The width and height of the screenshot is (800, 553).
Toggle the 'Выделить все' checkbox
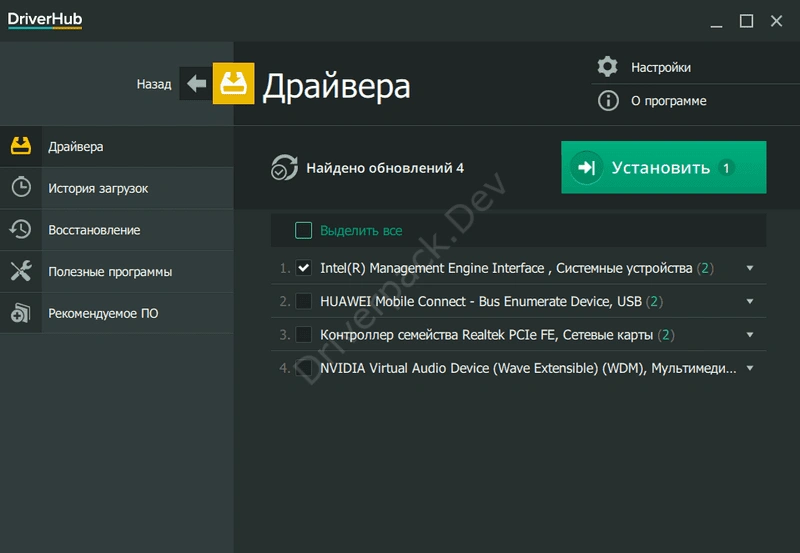click(x=304, y=230)
